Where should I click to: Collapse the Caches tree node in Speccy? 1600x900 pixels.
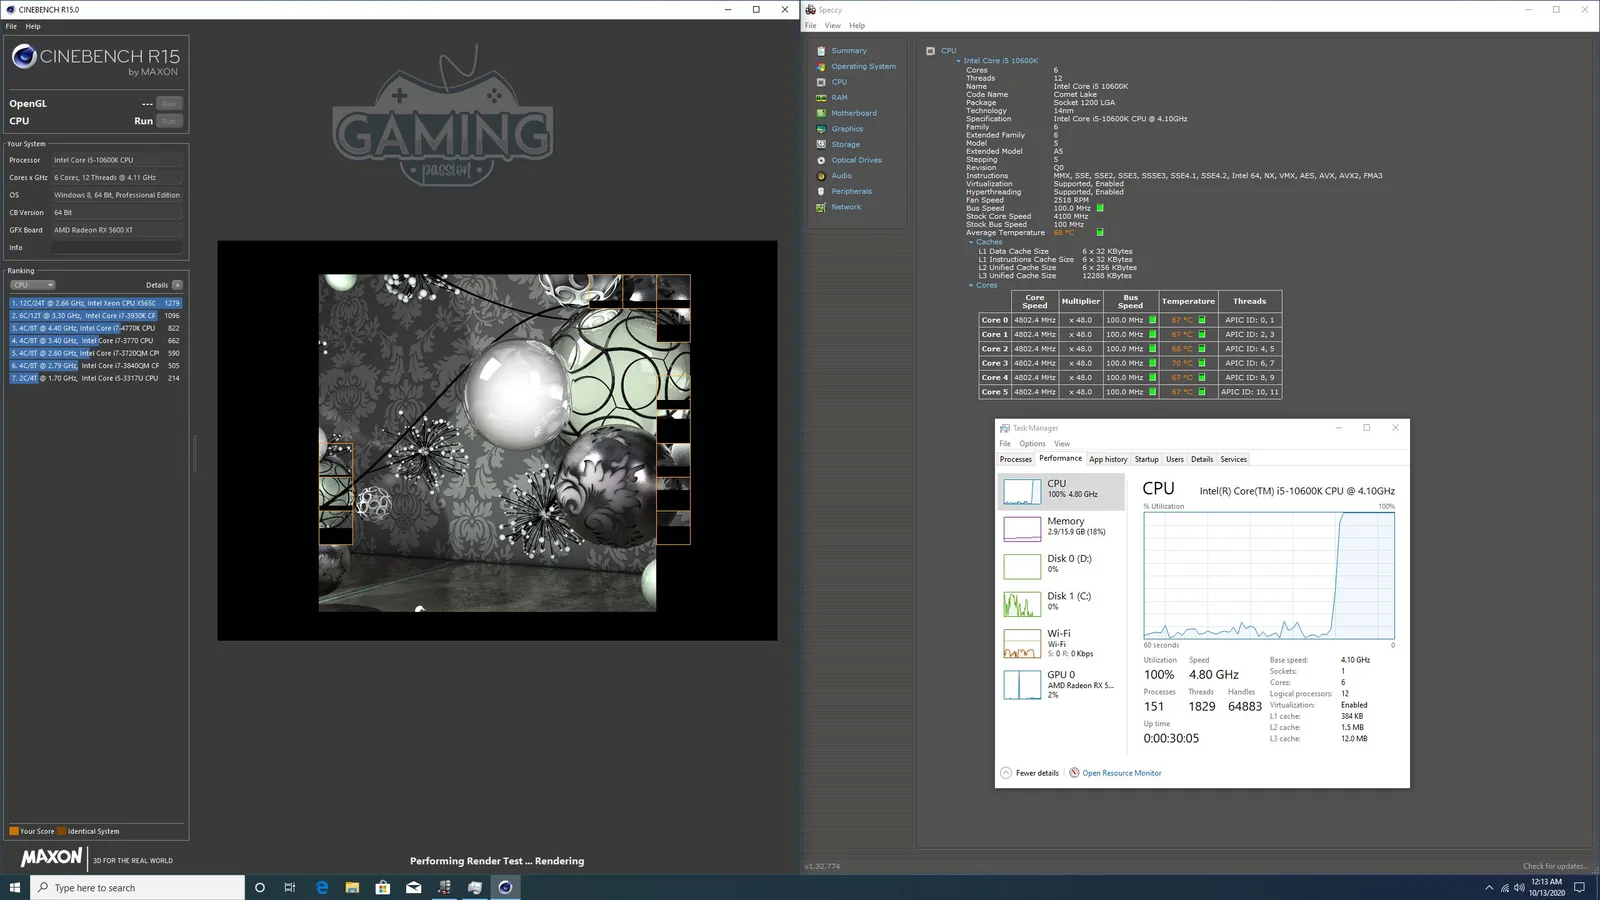[x=970, y=242]
